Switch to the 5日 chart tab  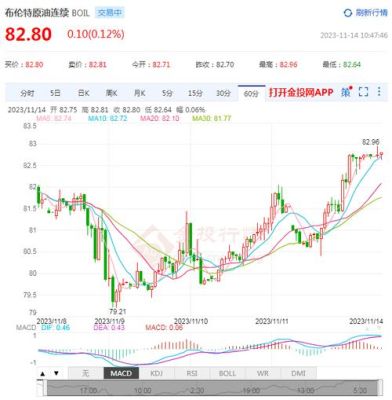click(x=55, y=93)
